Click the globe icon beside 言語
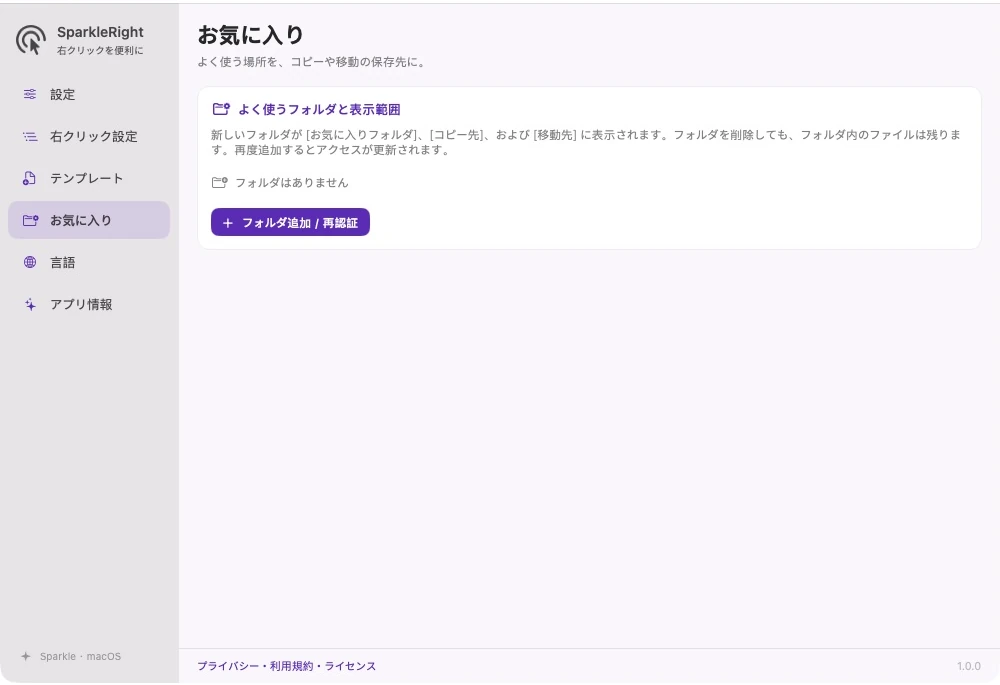This screenshot has height=685, width=1000. click(x=30, y=262)
